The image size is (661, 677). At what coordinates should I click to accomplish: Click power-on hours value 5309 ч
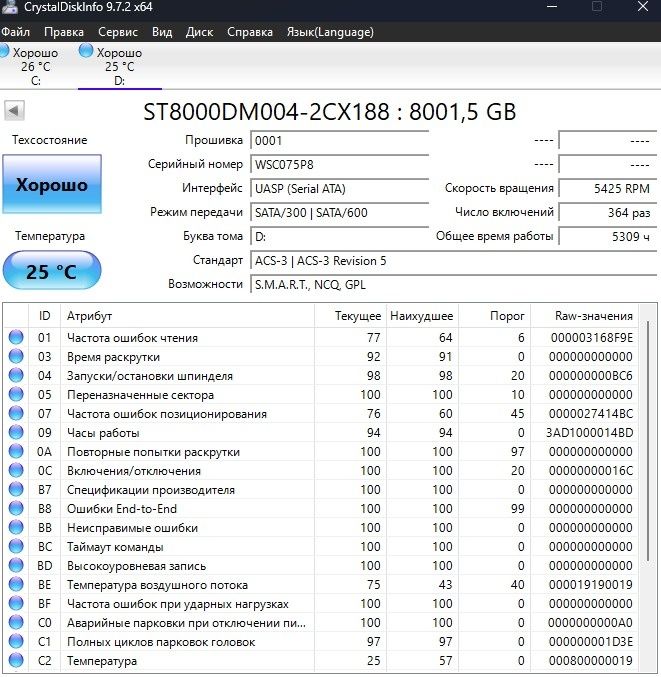tap(608, 237)
